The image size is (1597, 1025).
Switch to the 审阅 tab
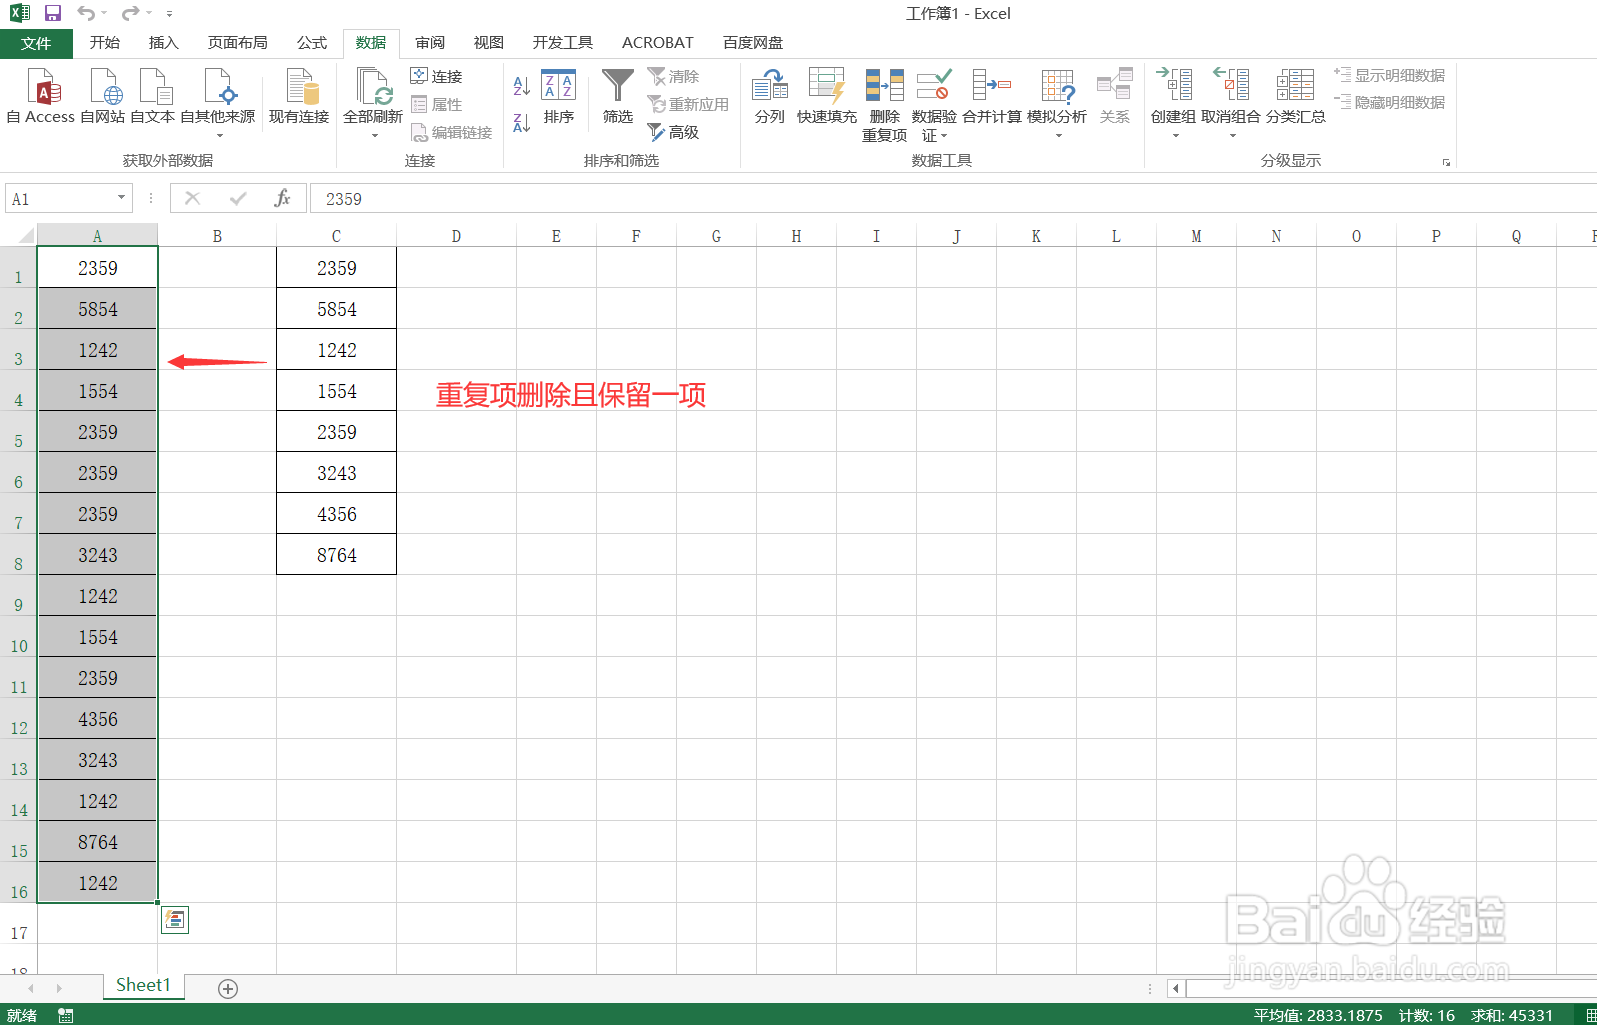coord(430,43)
